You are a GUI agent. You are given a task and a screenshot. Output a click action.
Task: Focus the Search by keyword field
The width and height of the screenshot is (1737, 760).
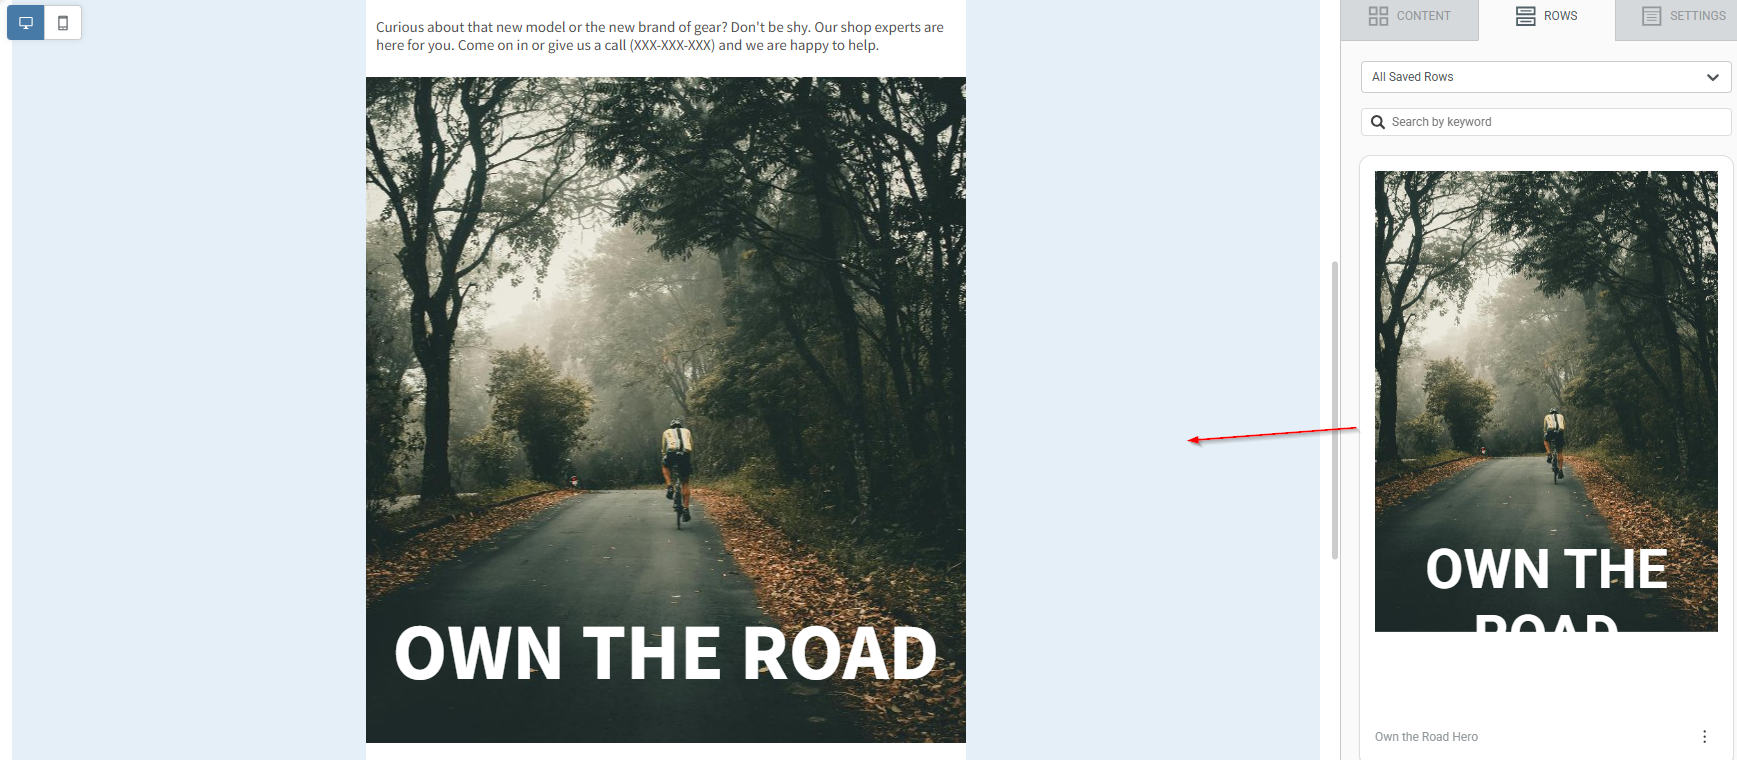point(1546,122)
